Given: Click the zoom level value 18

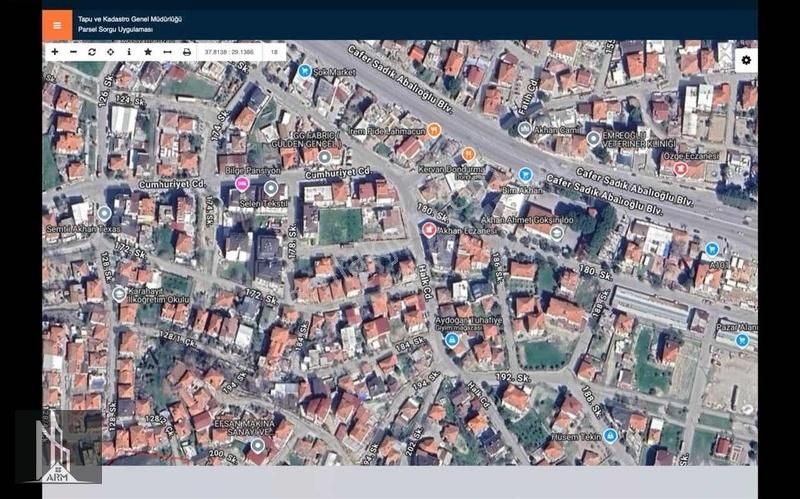Looking at the screenshot, I should coord(274,52).
